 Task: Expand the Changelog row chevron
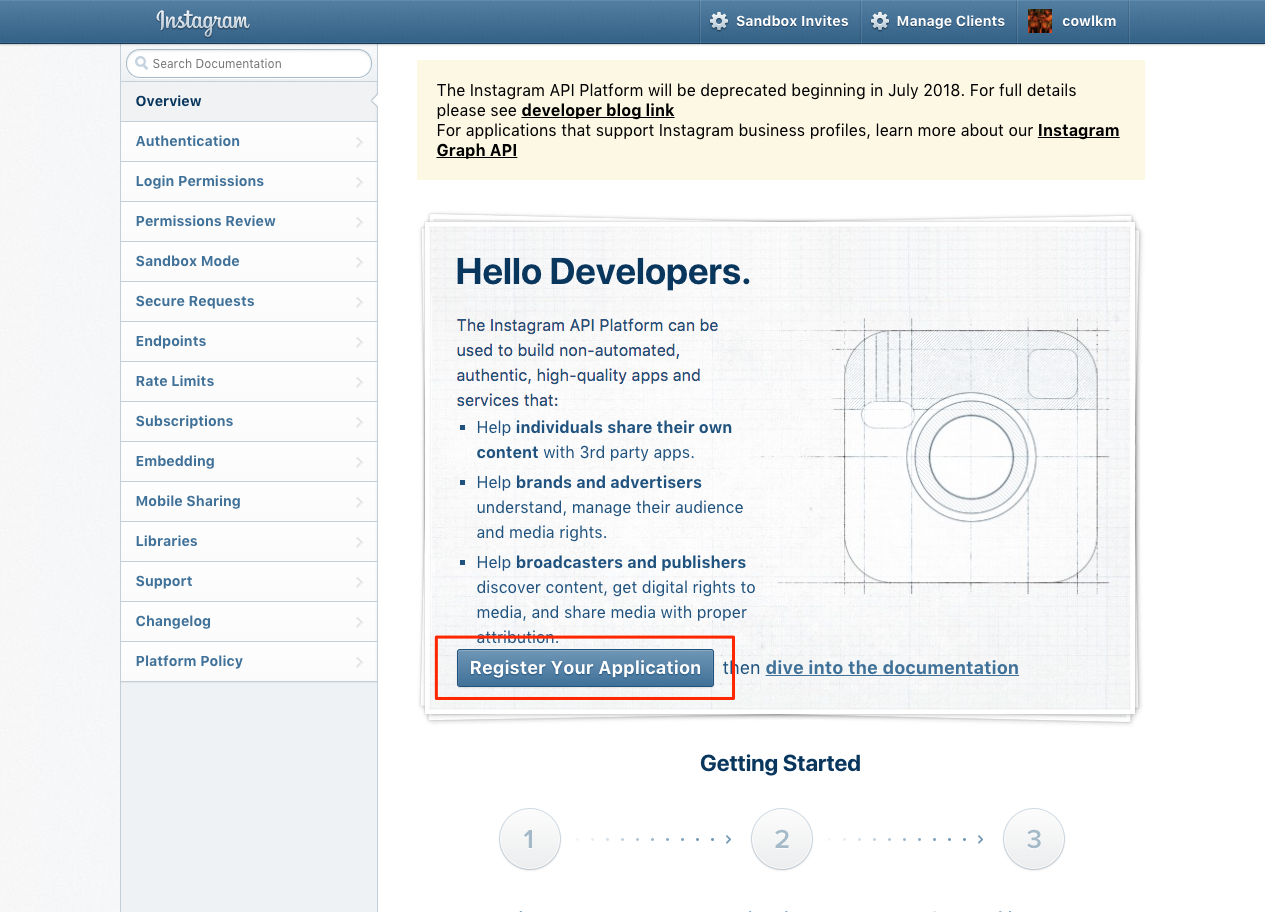(359, 622)
